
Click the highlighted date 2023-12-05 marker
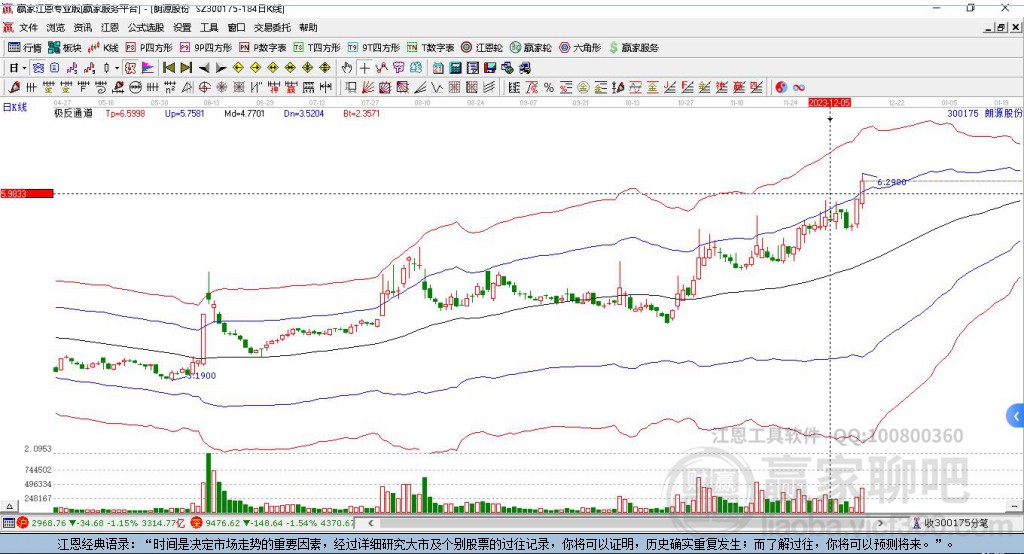pyautogui.click(x=829, y=103)
